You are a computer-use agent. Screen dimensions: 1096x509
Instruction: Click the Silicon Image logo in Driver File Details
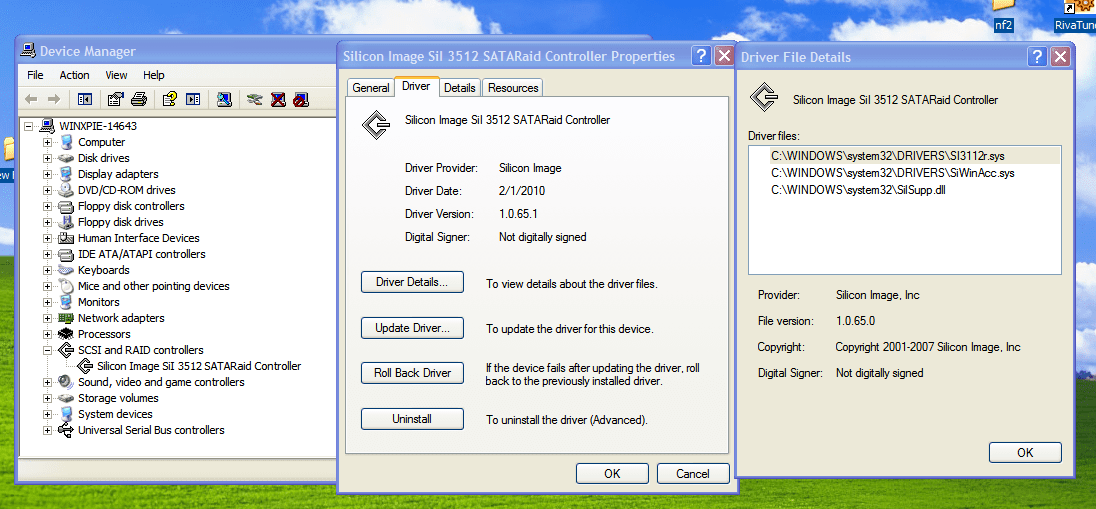tap(764, 97)
